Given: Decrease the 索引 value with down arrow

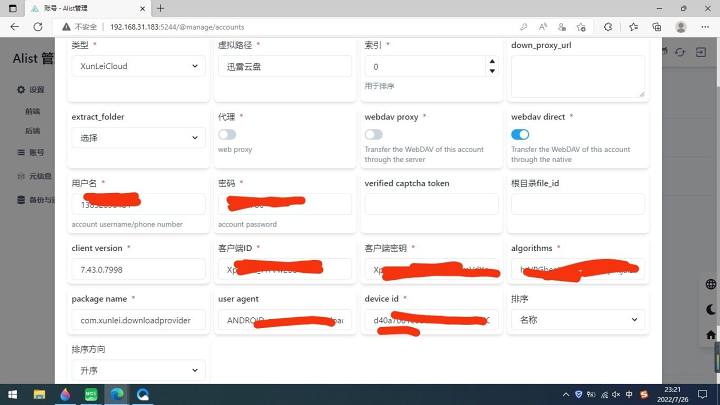Looking at the screenshot, I should [492, 71].
